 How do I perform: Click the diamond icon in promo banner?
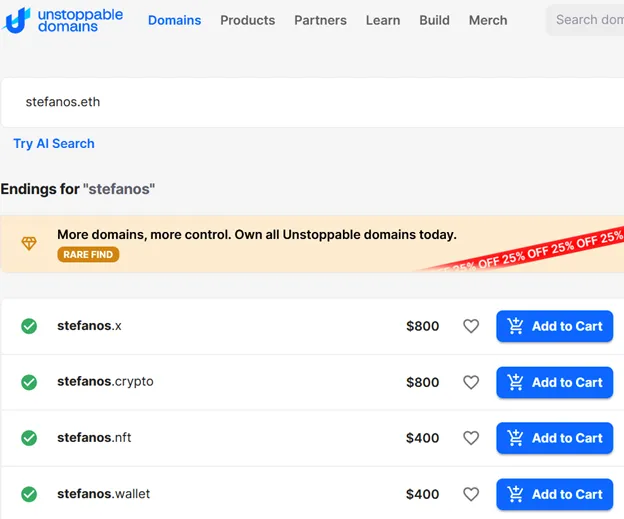click(x=29, y=243)
